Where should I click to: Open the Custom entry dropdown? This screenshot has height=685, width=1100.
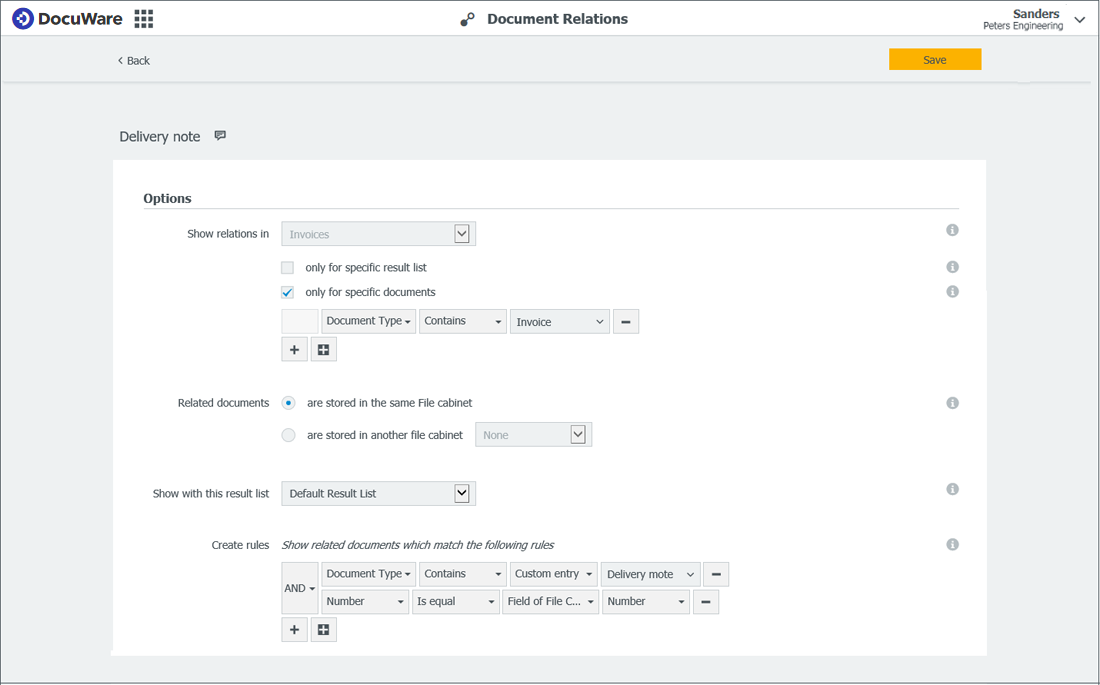click(x=553, y=574)
